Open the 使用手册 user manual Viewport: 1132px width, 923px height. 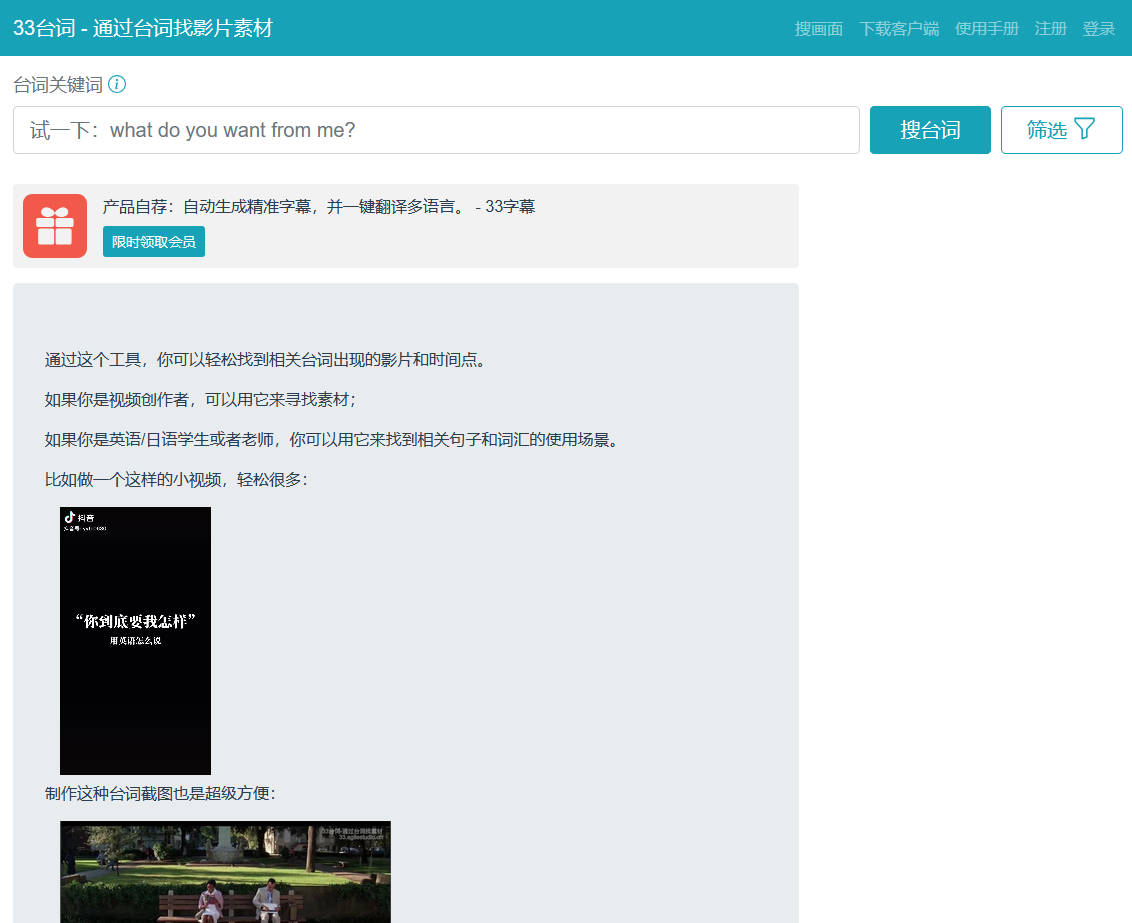(x=986, y=29)
